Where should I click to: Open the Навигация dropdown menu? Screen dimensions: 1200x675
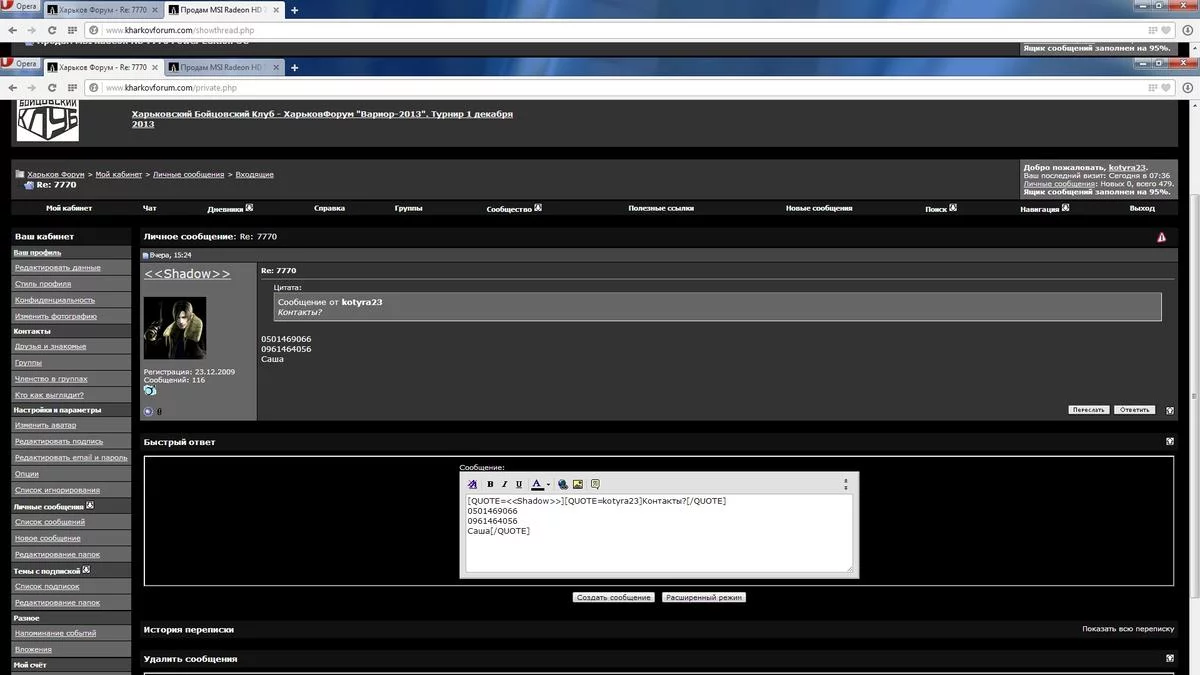tap(1044, 208)
